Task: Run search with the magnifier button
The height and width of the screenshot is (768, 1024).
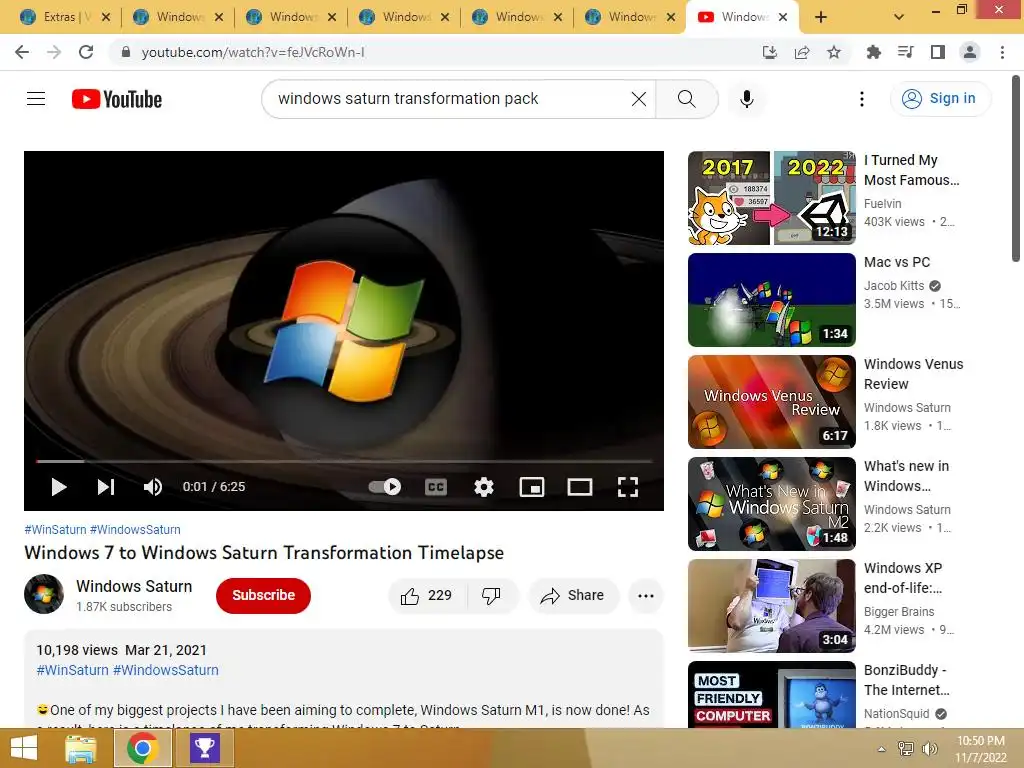Action: pyautogui.click(x=686, y=99)
